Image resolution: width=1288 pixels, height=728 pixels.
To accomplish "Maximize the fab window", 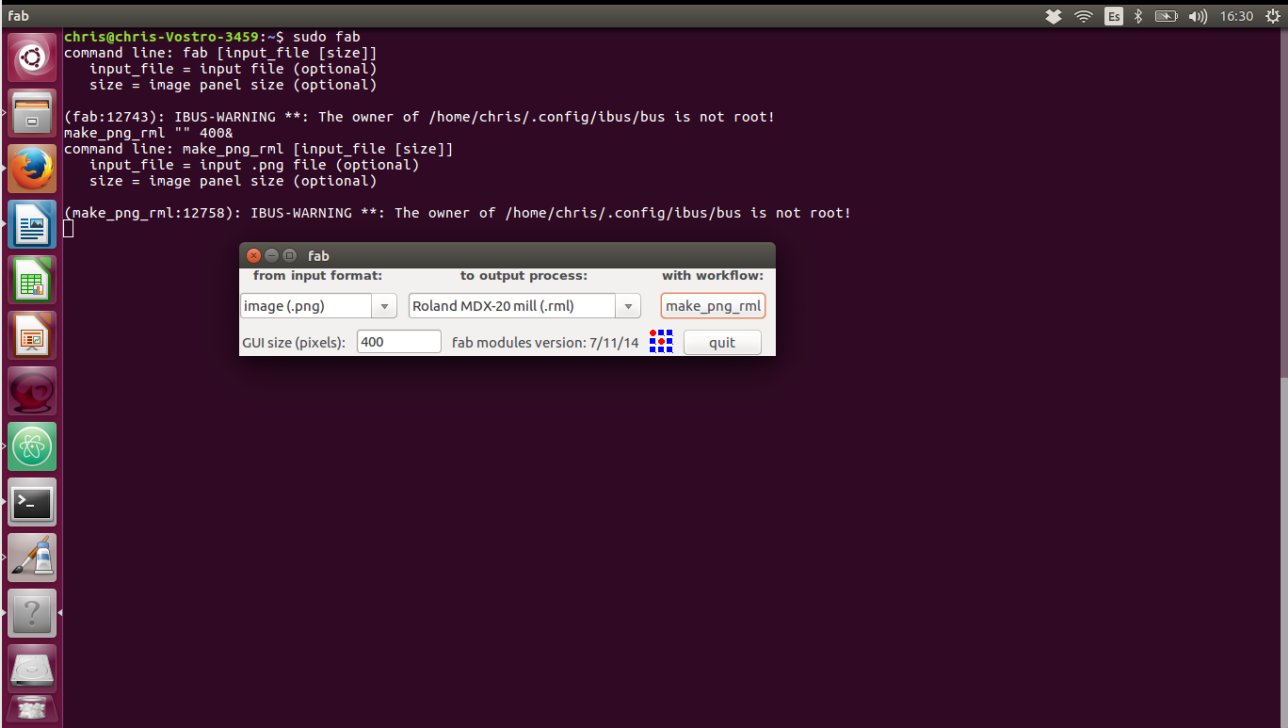I will [x=289, y=255].
